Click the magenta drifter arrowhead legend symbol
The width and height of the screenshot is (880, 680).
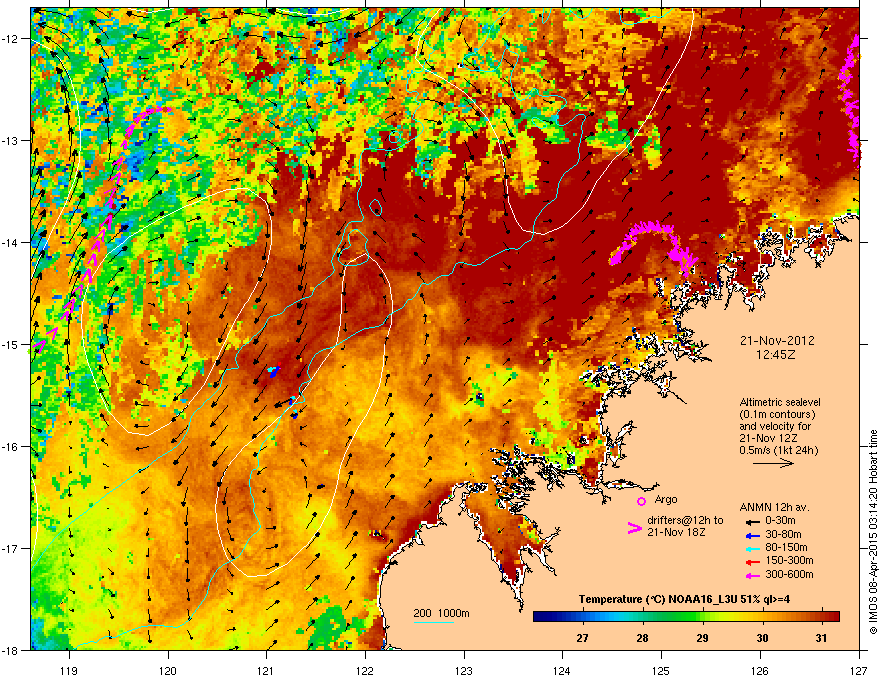click(634, 528)
